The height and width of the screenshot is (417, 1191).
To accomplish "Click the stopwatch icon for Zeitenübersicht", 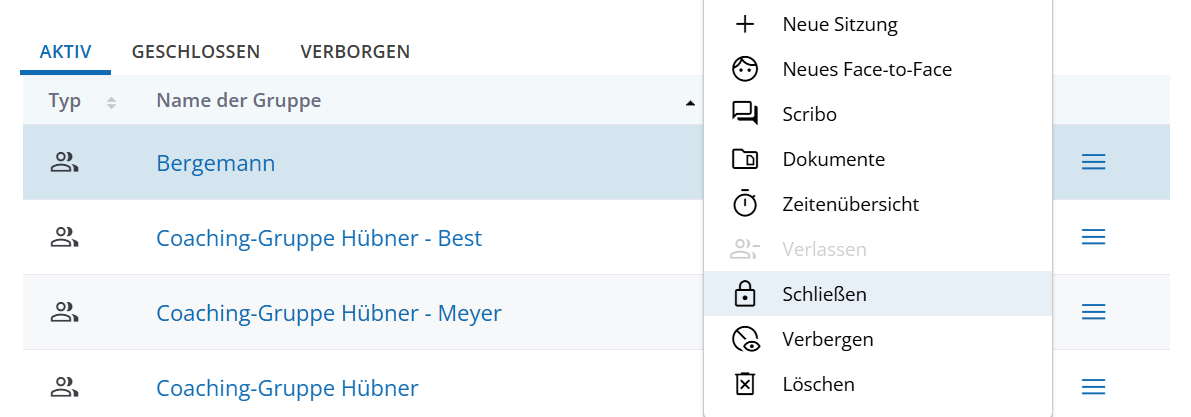I will (x=745, y=204).
